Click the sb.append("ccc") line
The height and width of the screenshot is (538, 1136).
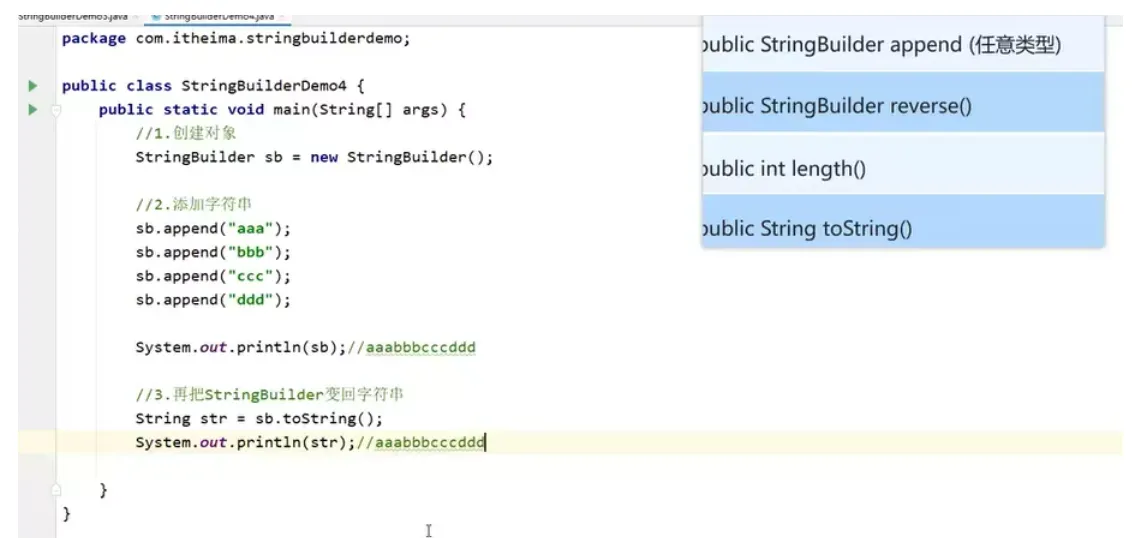tap(213, 277)
